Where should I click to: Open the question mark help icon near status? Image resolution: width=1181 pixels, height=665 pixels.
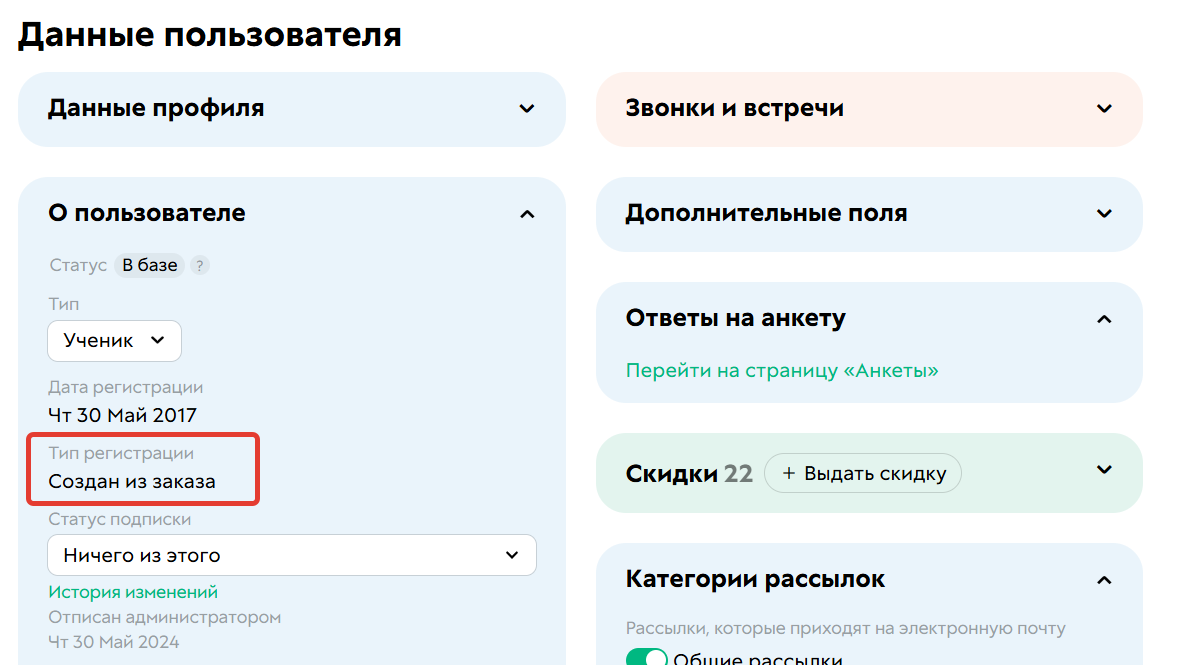click(x=198, y=265)
